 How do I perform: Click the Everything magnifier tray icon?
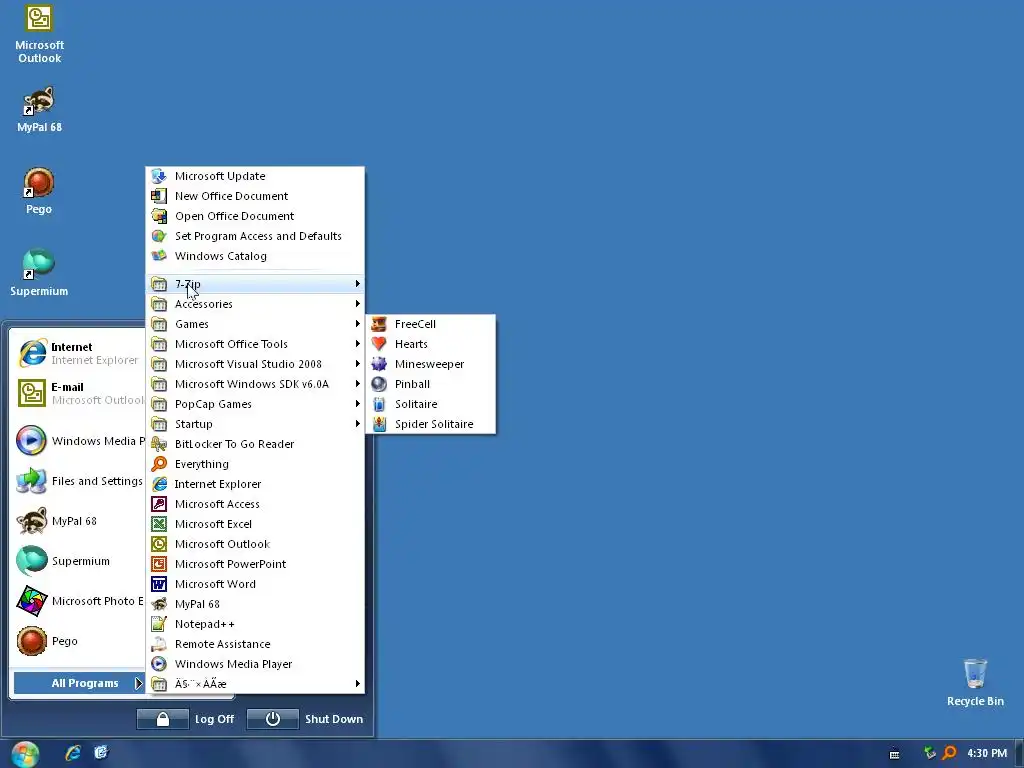coord(950,753)
